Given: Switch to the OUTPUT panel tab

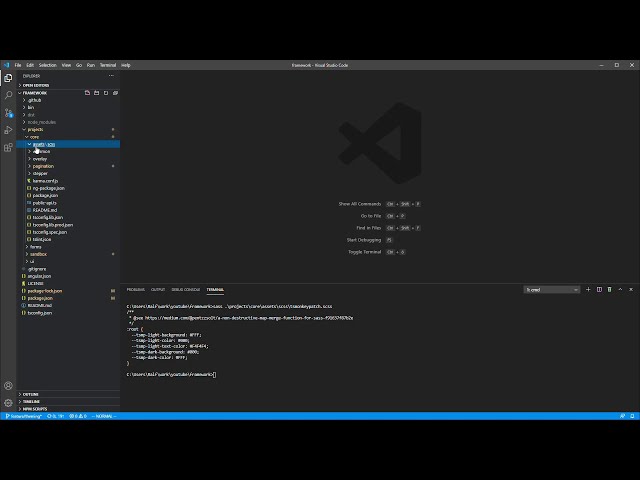Looking at the screenshot, I should coord(158,289).
